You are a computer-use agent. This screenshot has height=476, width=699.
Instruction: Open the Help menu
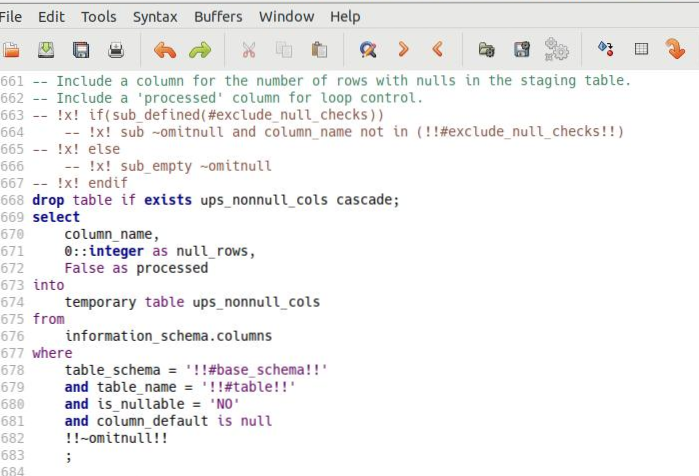coord(345,17)
